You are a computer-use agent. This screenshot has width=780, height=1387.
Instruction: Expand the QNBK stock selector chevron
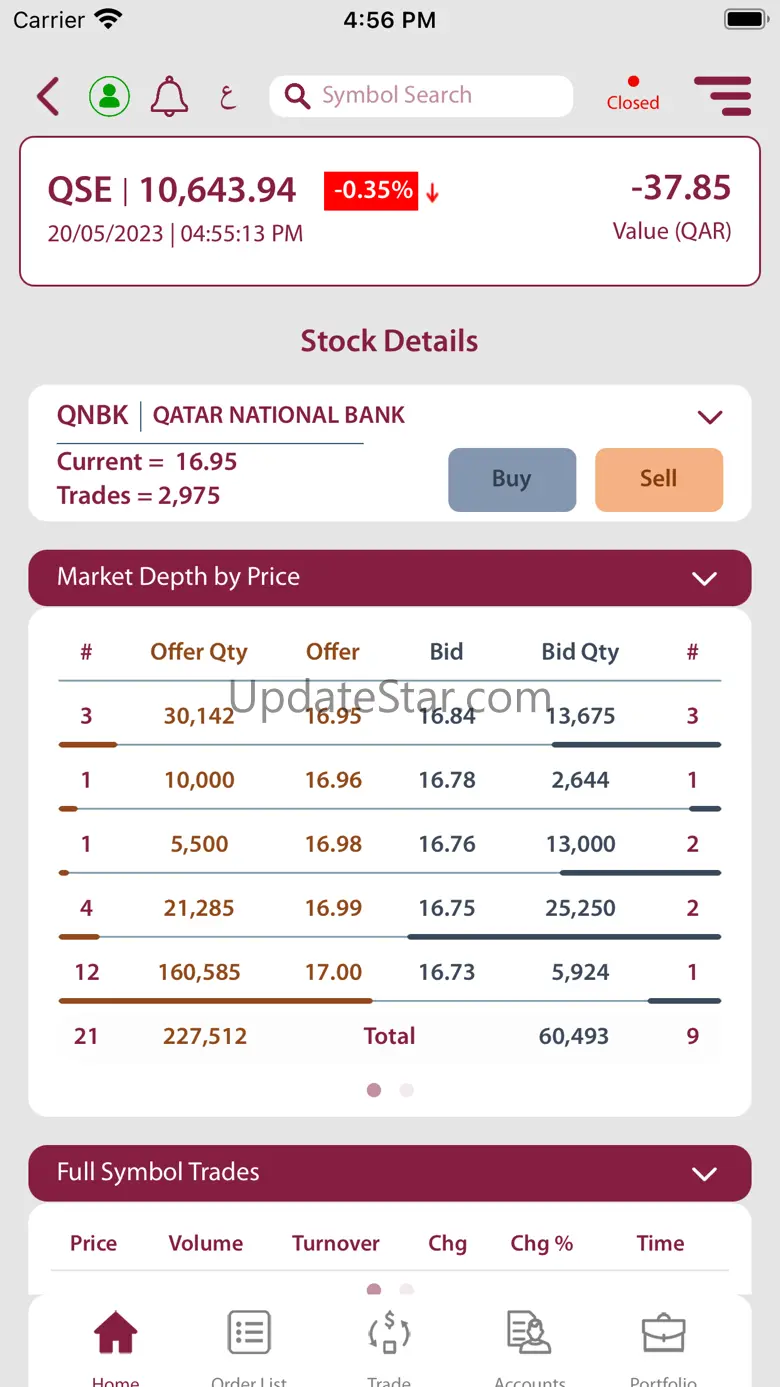pos(710,417)
